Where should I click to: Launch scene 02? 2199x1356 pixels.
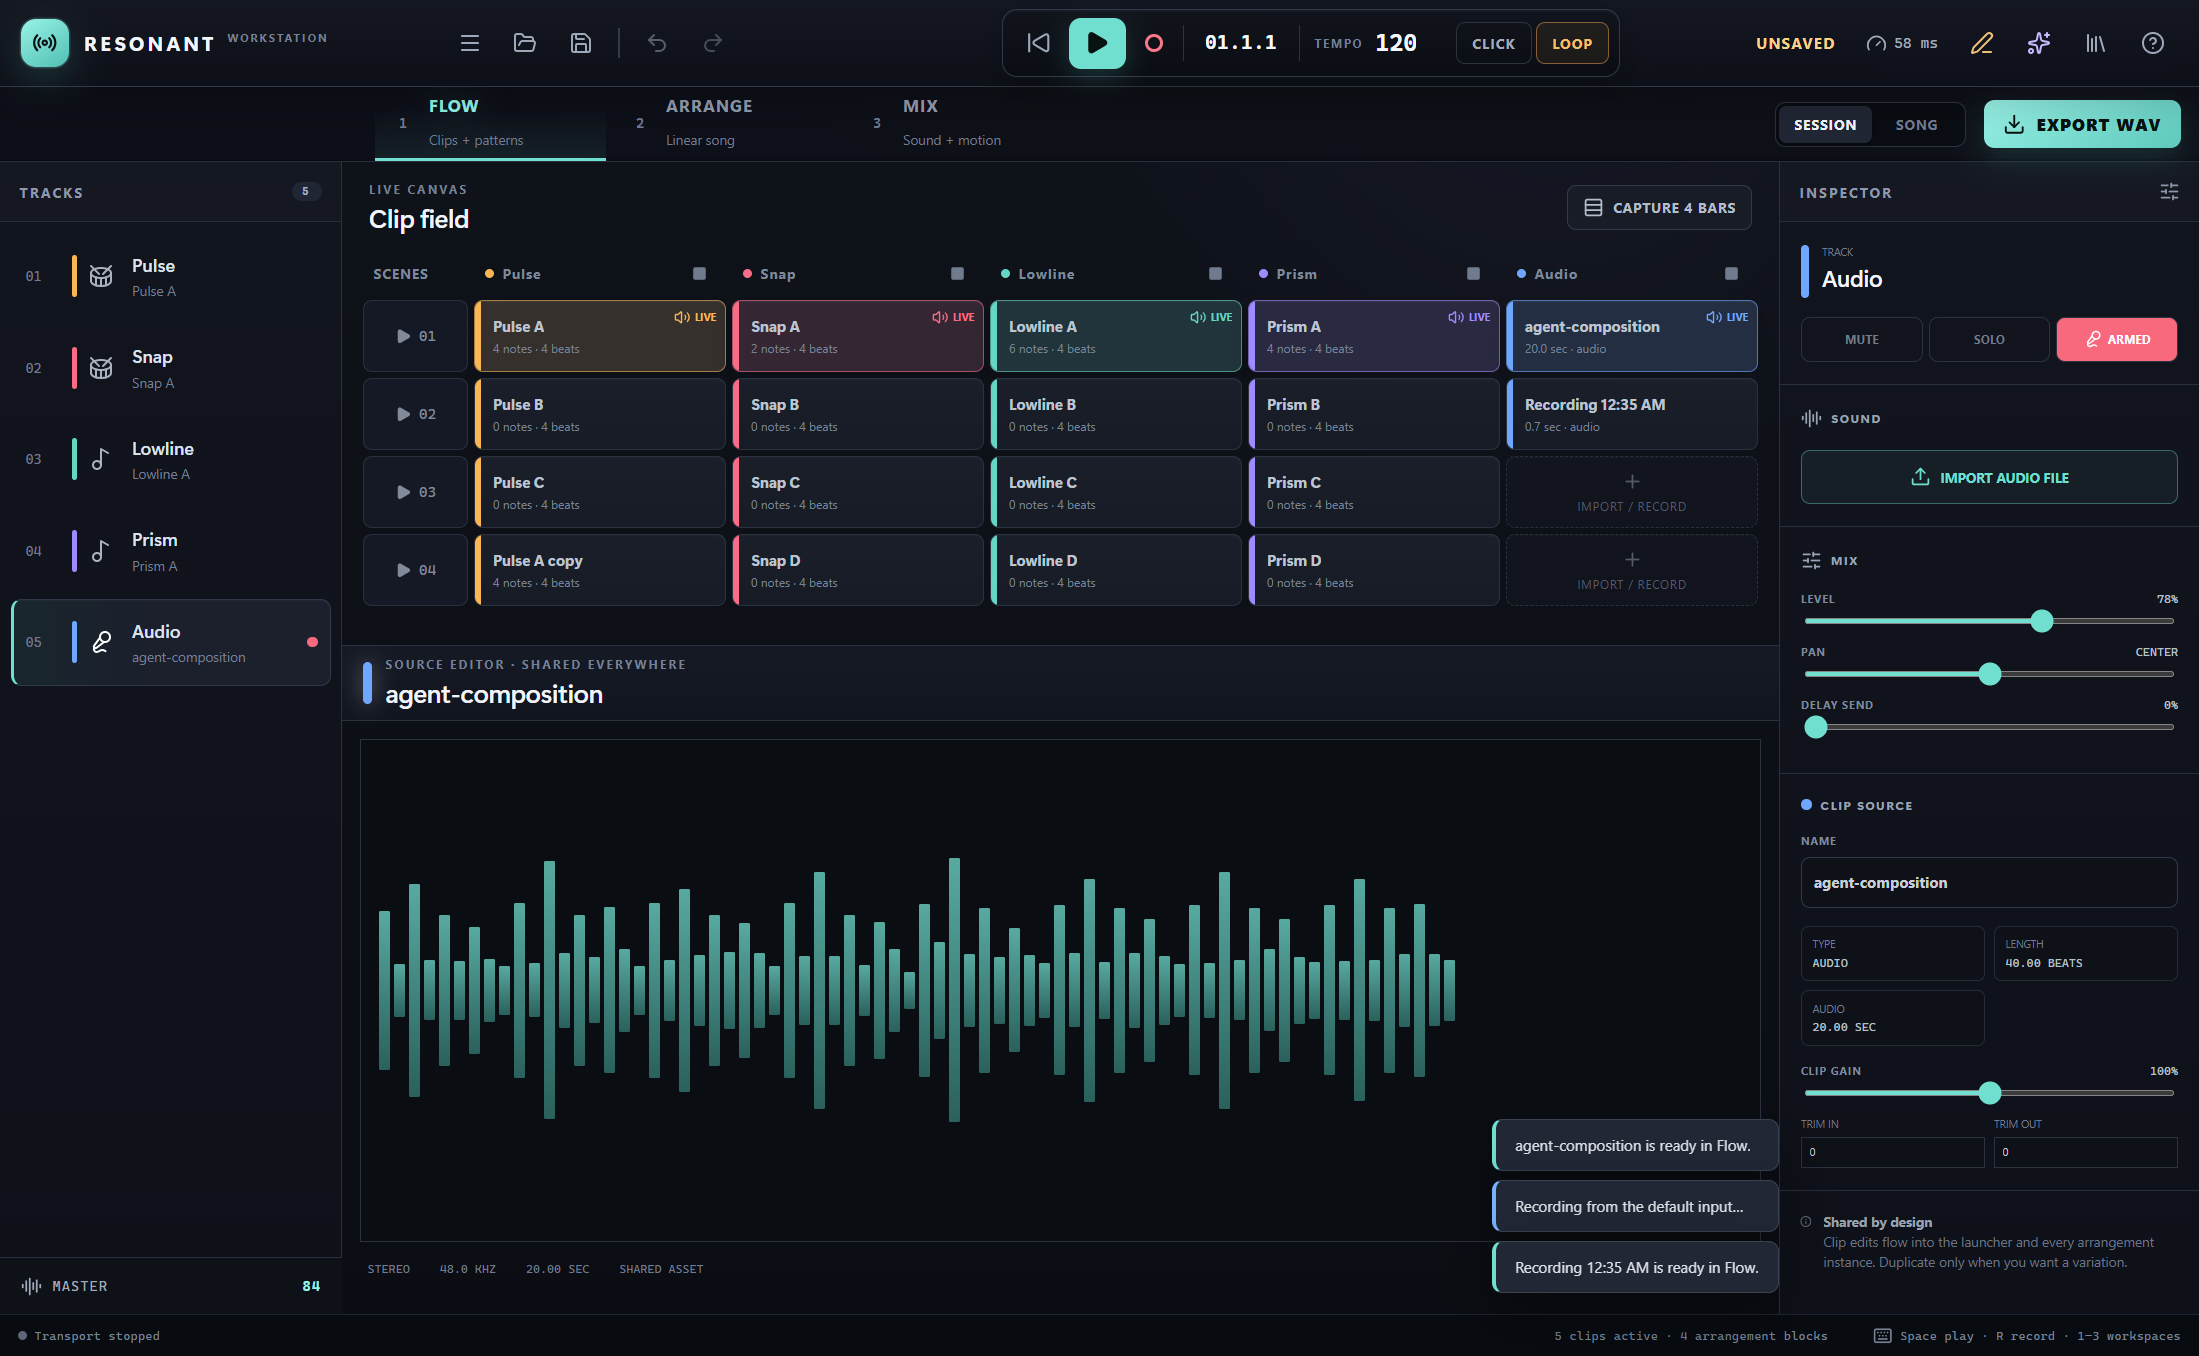pyautogui.click(x=415, y=414)
